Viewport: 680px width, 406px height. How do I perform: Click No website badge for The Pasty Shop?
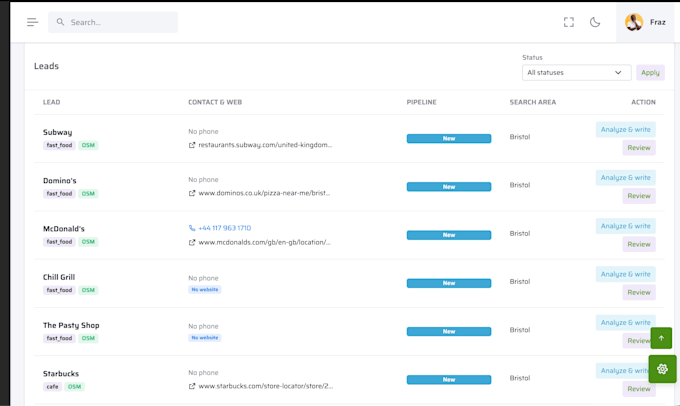click(x=205, y=337)
